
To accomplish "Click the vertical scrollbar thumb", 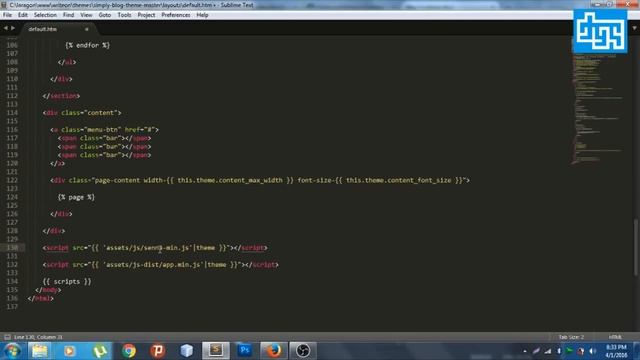I will click(636, 247).
